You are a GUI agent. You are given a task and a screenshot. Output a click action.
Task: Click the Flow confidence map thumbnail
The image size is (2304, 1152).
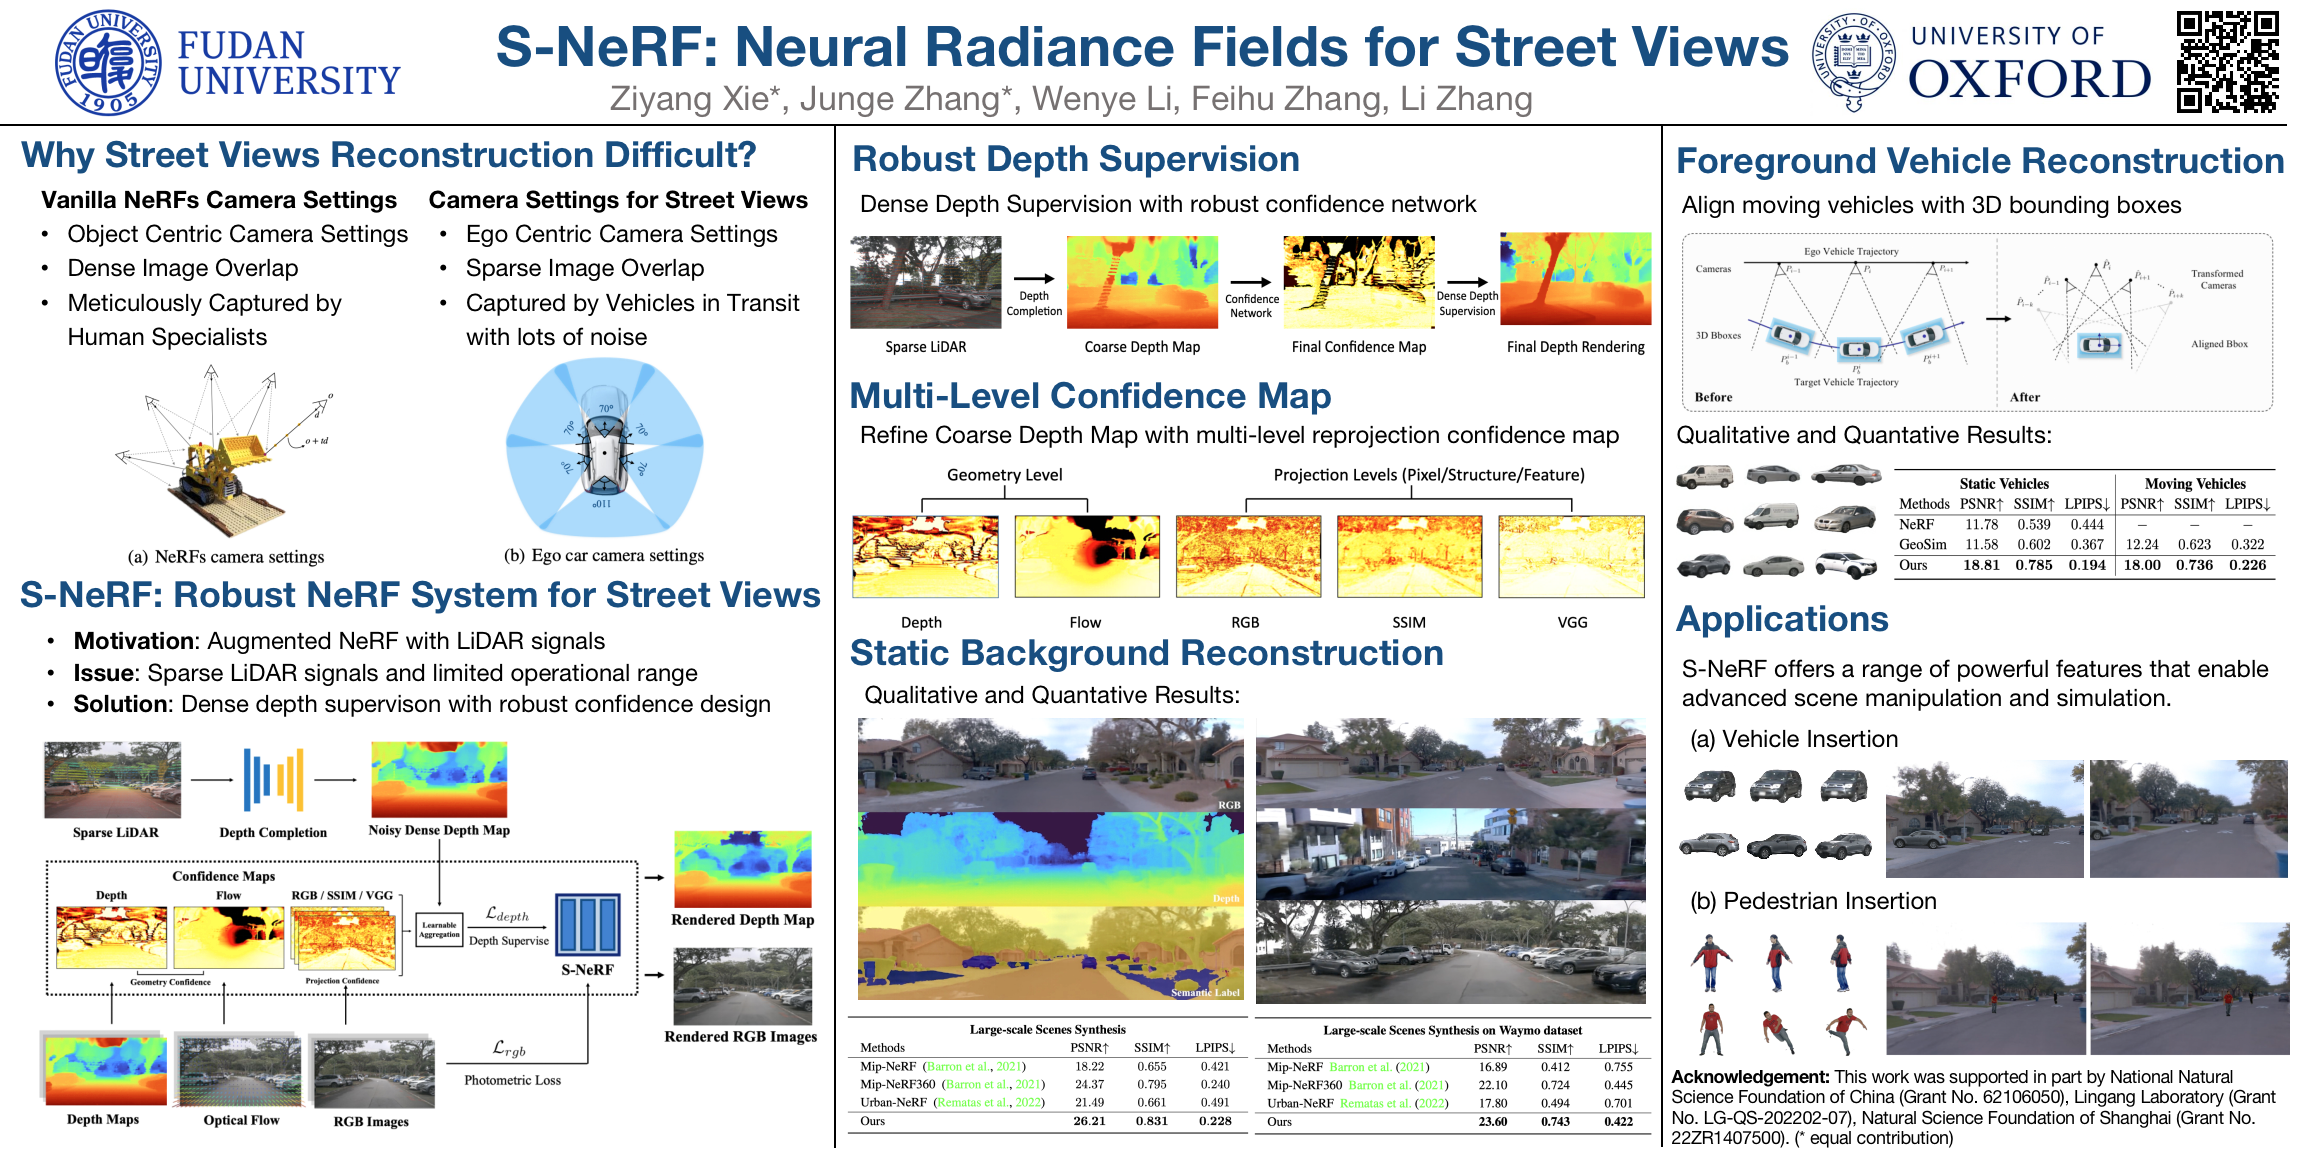[x=1086, y=557]
